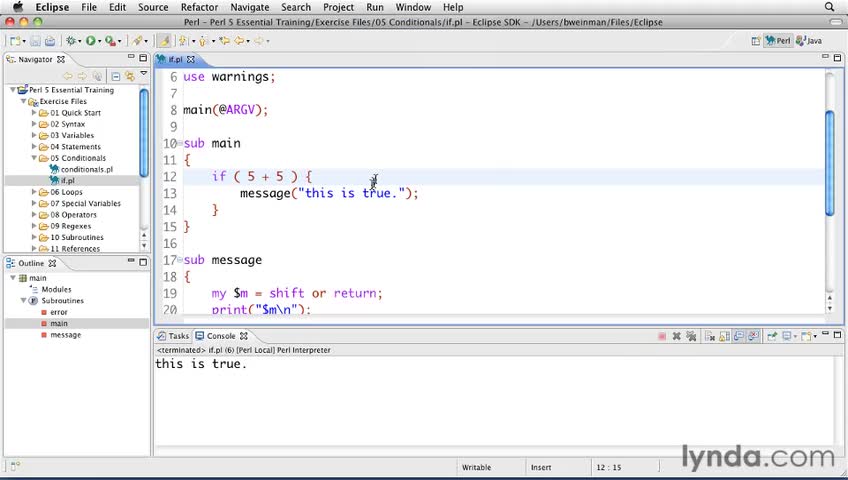Click Remove Launch icon in Console

coord(677,336)
